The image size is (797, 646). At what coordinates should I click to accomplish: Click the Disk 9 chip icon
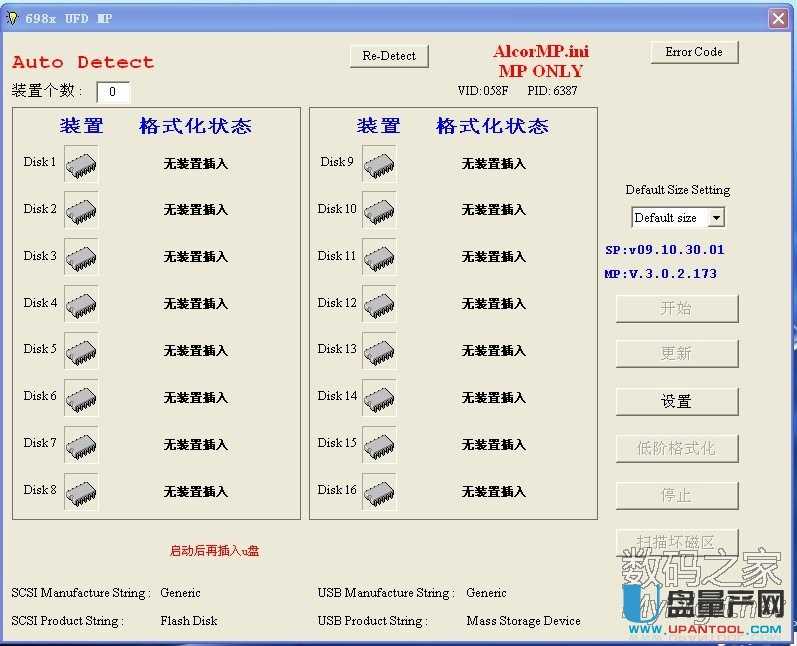(379, 165)
